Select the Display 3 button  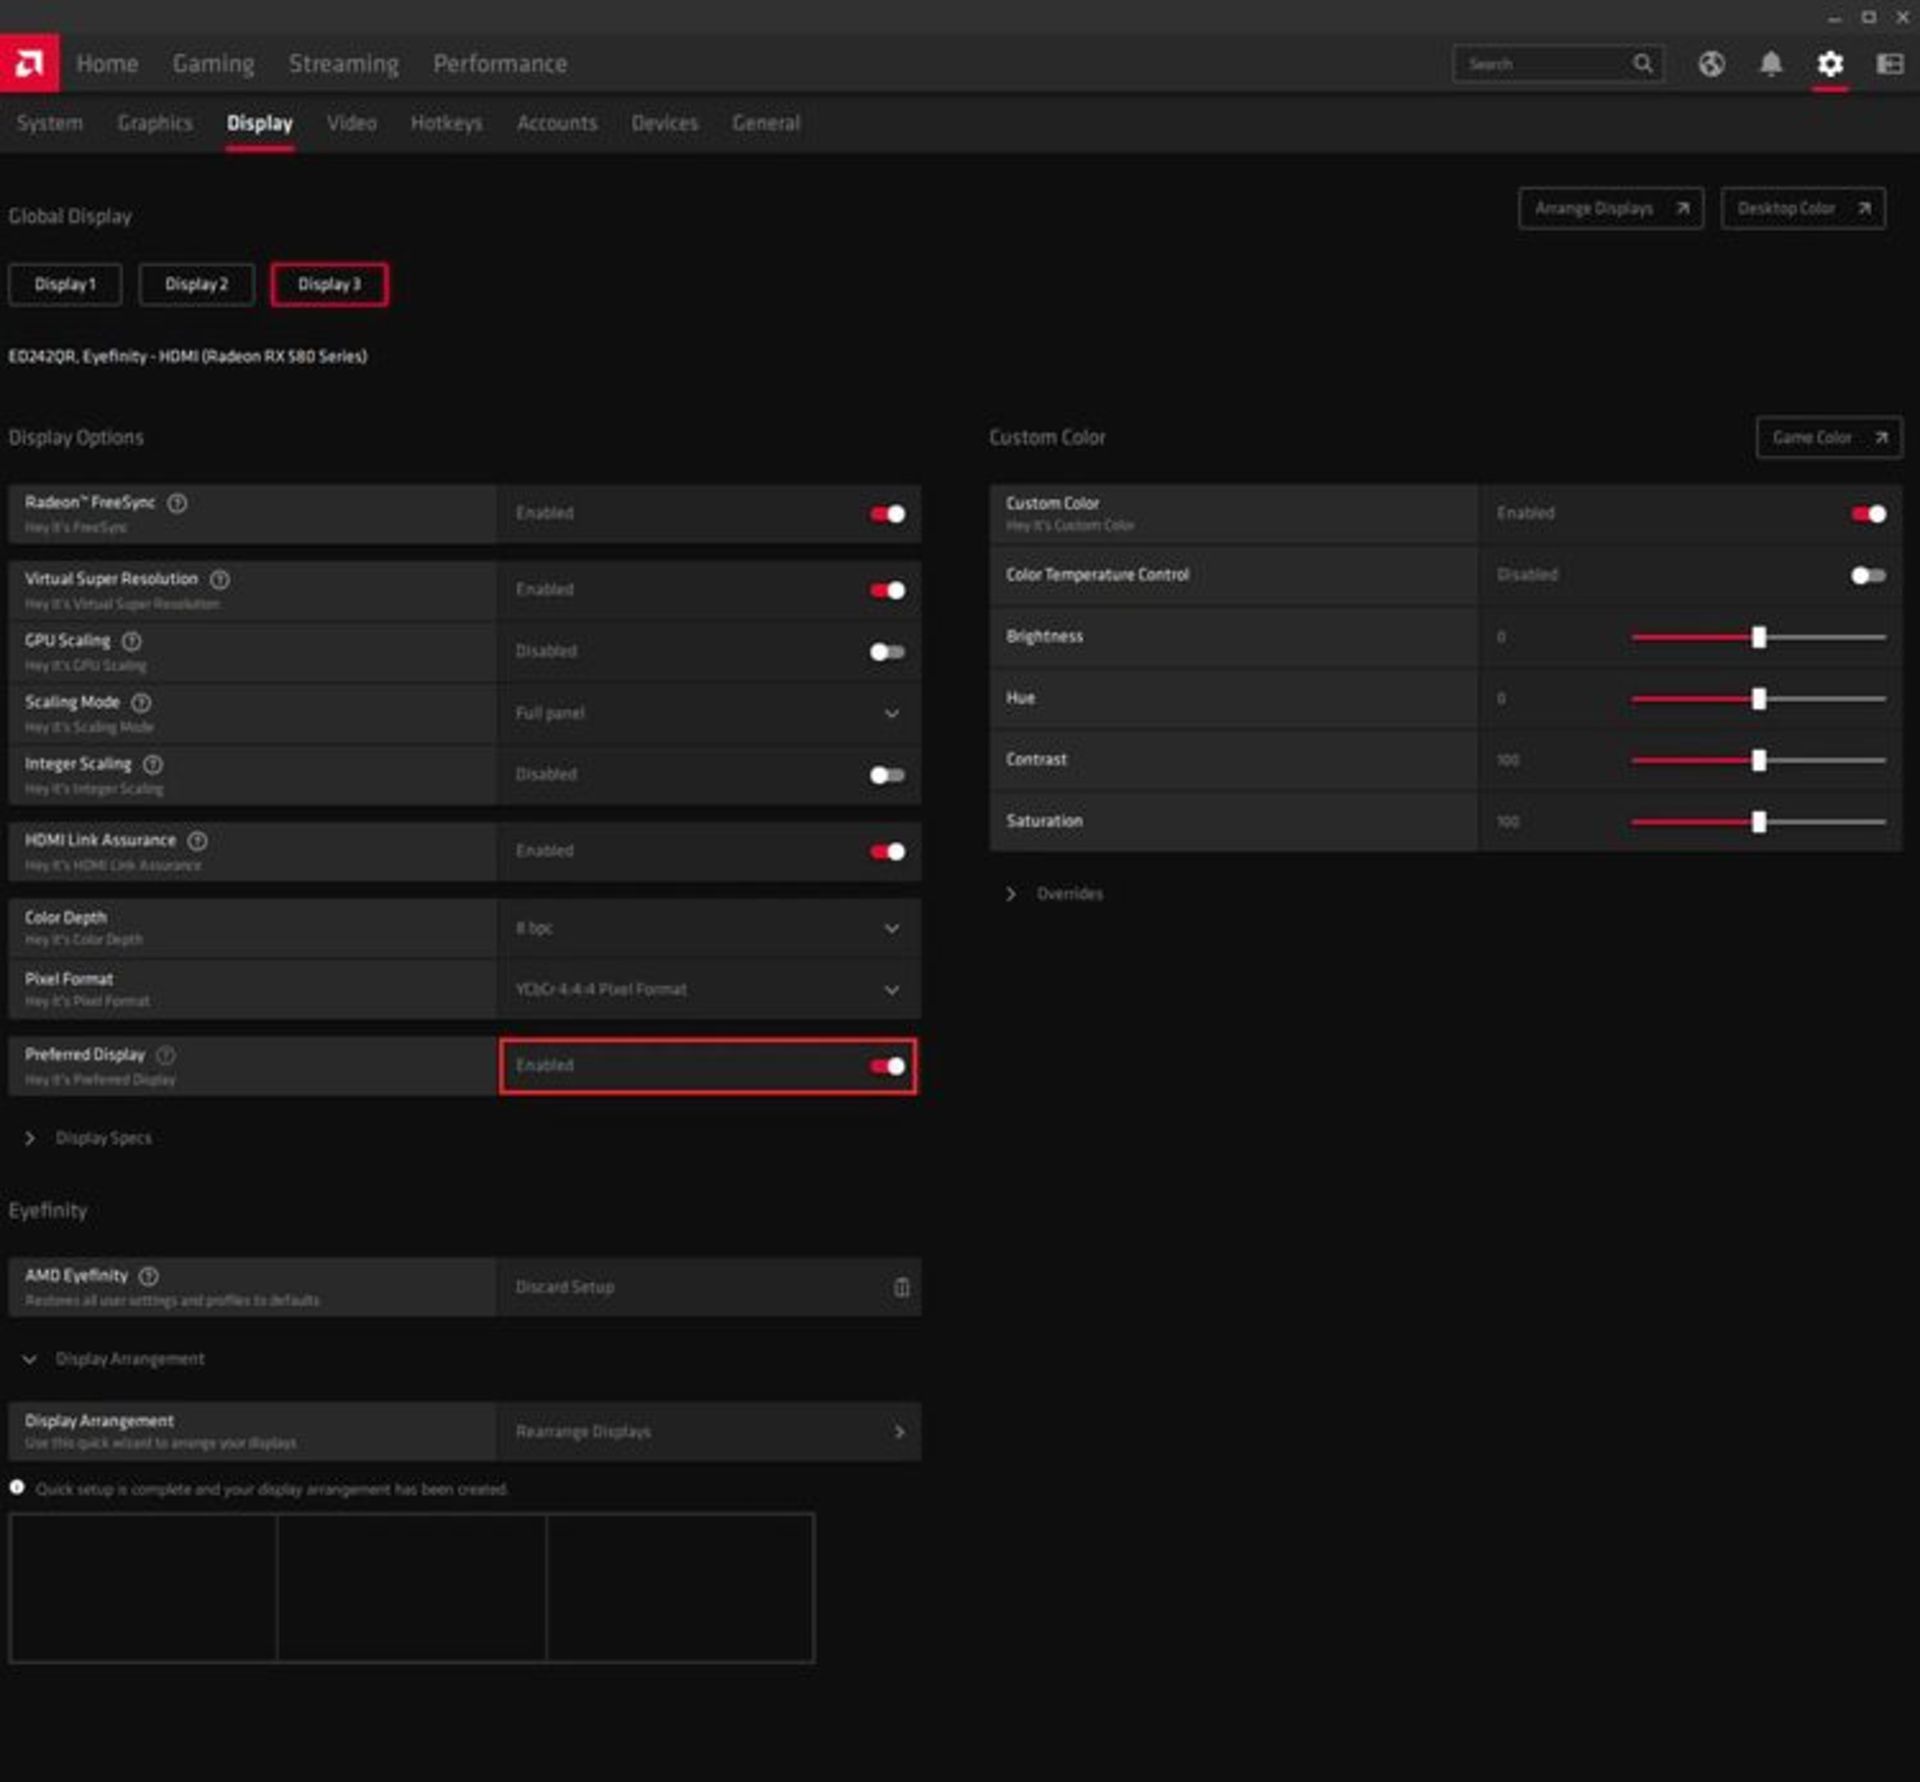[x=329, y=285]
